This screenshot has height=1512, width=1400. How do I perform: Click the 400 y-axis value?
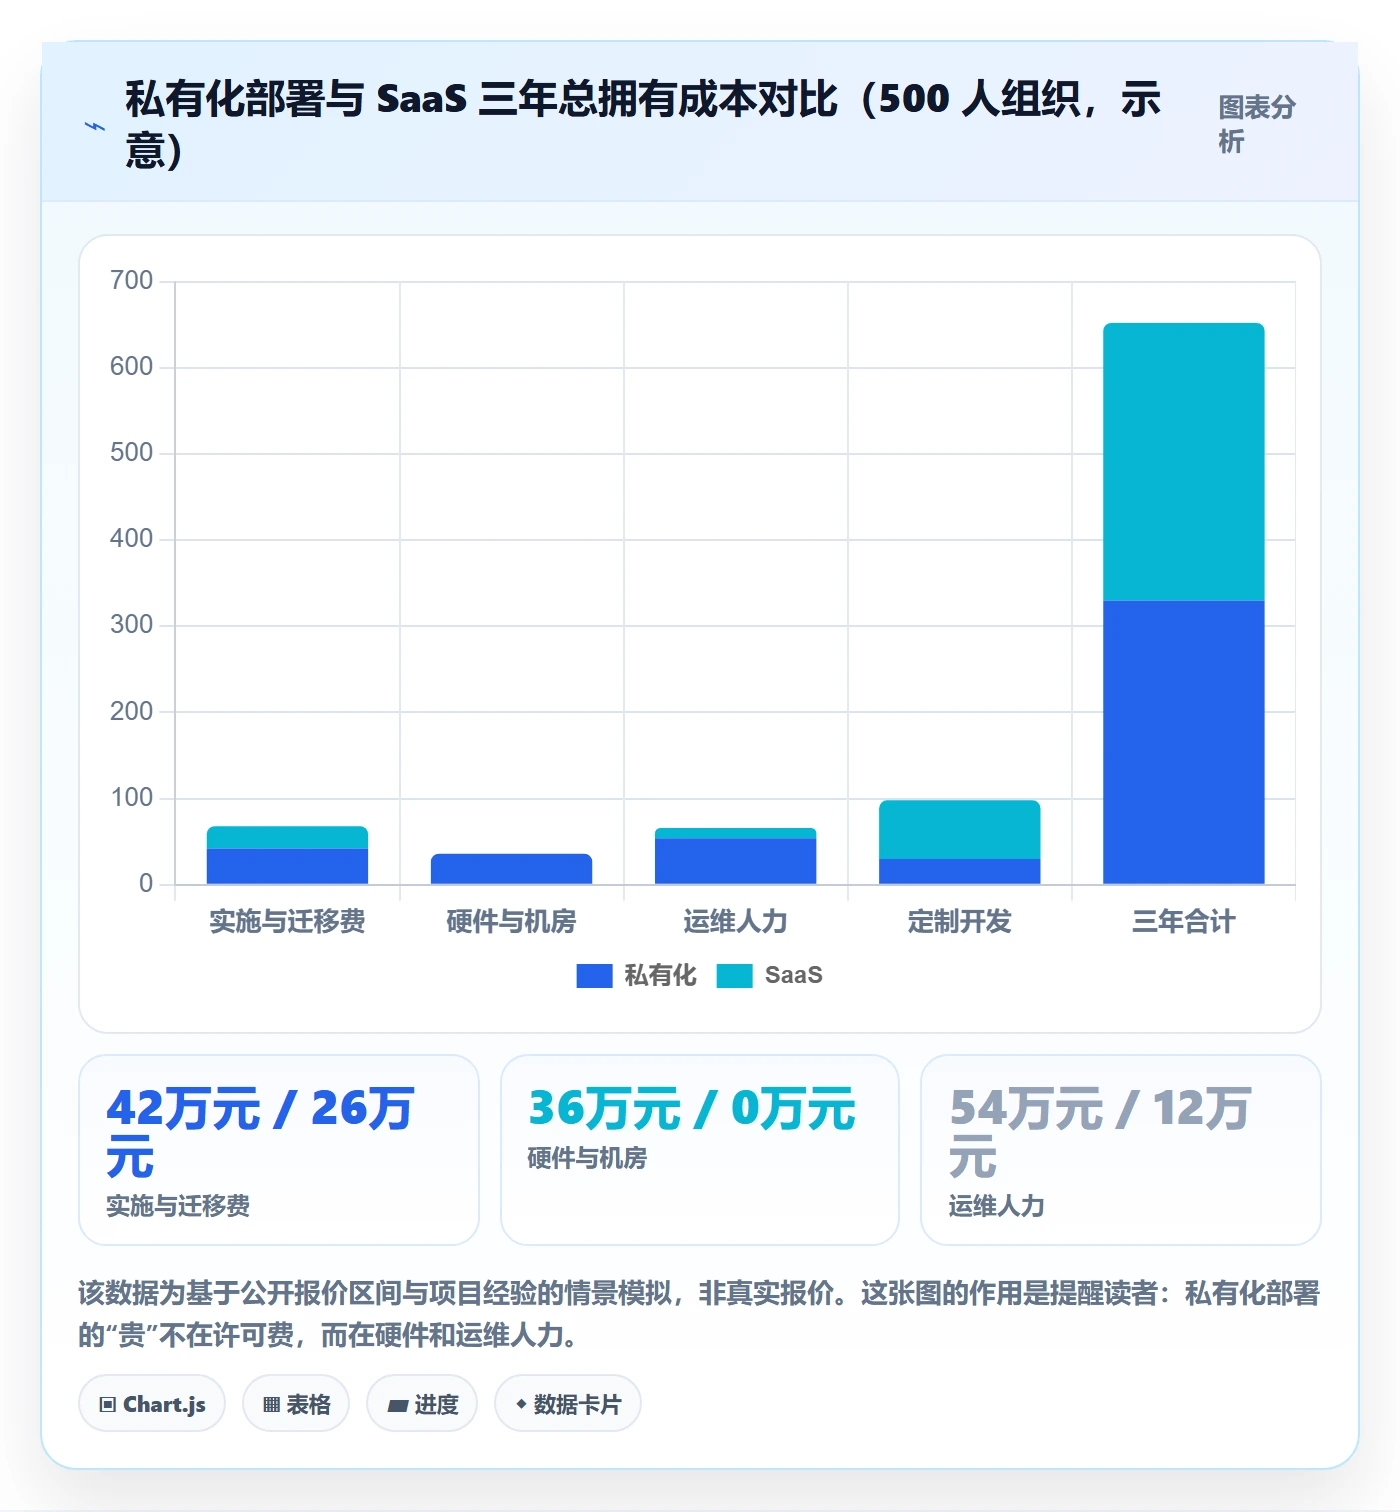coord(132,539)
